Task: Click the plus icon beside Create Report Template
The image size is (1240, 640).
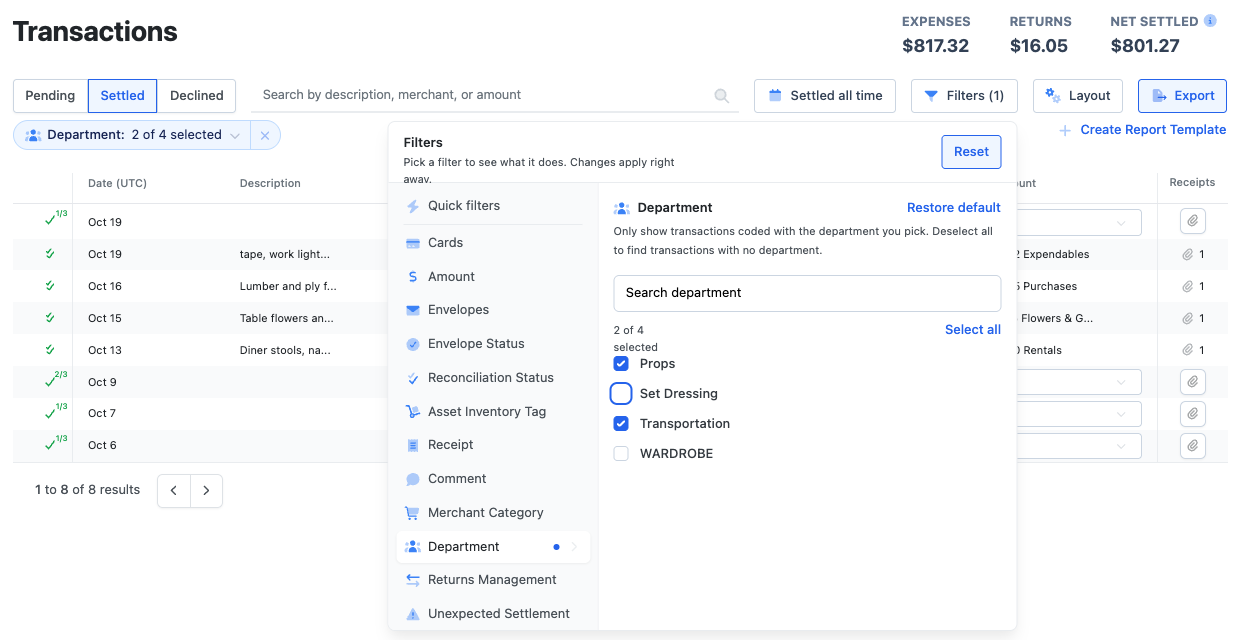Action: point(1065,130)
